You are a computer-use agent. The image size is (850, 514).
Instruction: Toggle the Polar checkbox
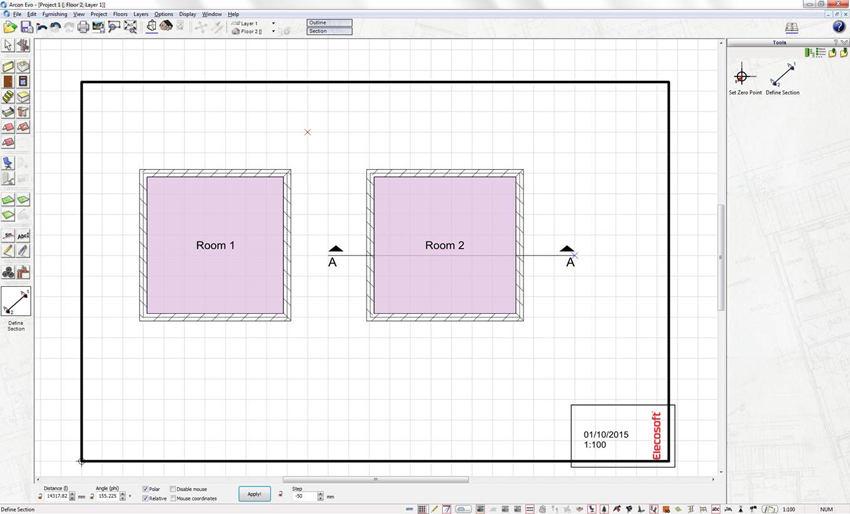(145, 489)
